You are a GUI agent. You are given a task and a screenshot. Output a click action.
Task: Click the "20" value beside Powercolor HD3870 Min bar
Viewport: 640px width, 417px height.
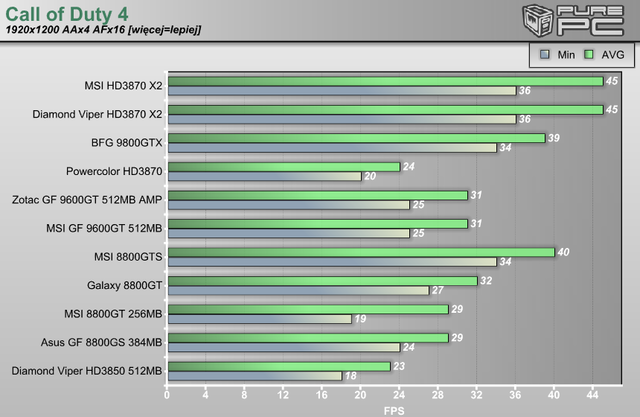[370, 176]
